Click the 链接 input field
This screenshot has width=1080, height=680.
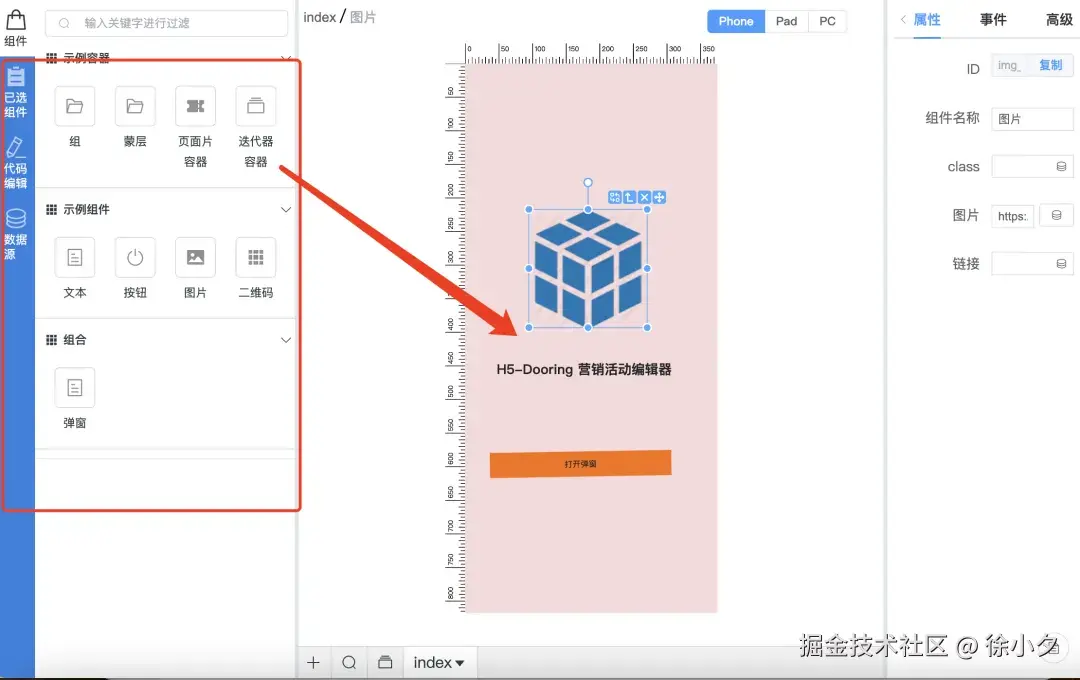(x=1032, y=264)
